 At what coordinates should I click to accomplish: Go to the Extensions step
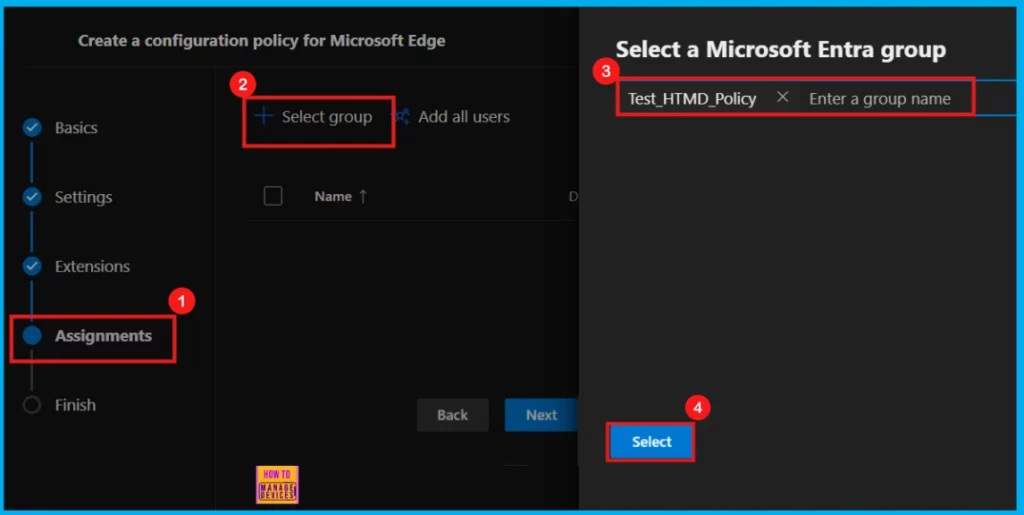(x=92, y=266)
